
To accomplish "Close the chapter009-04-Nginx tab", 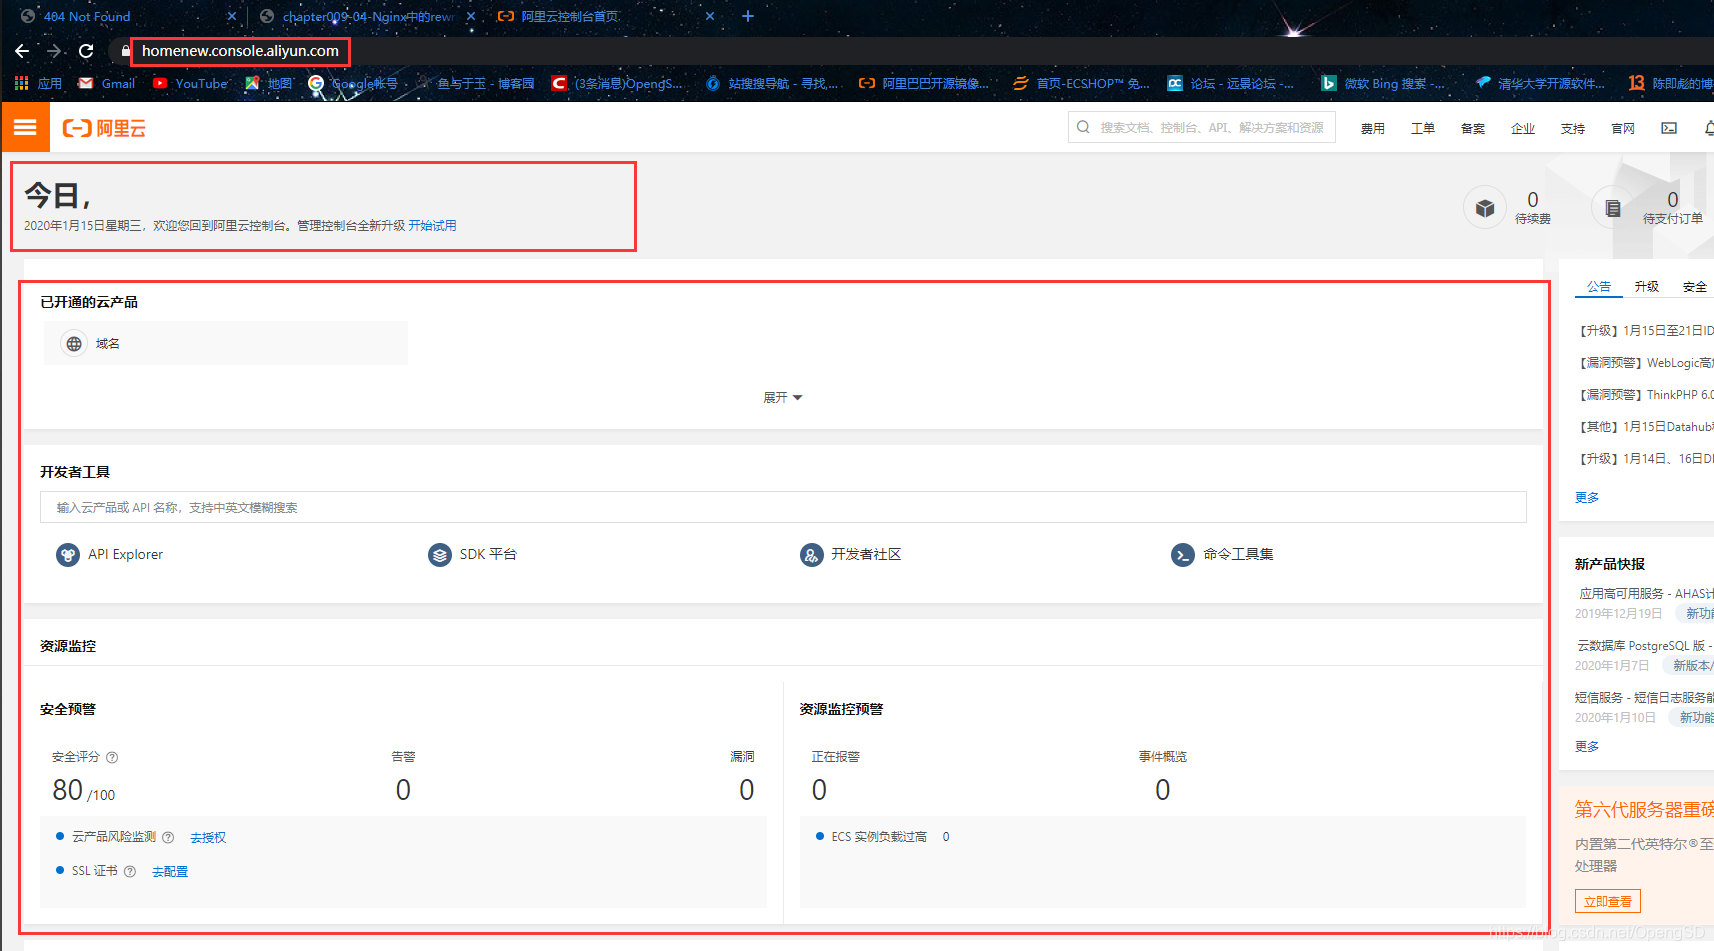I will click(471, 16).
